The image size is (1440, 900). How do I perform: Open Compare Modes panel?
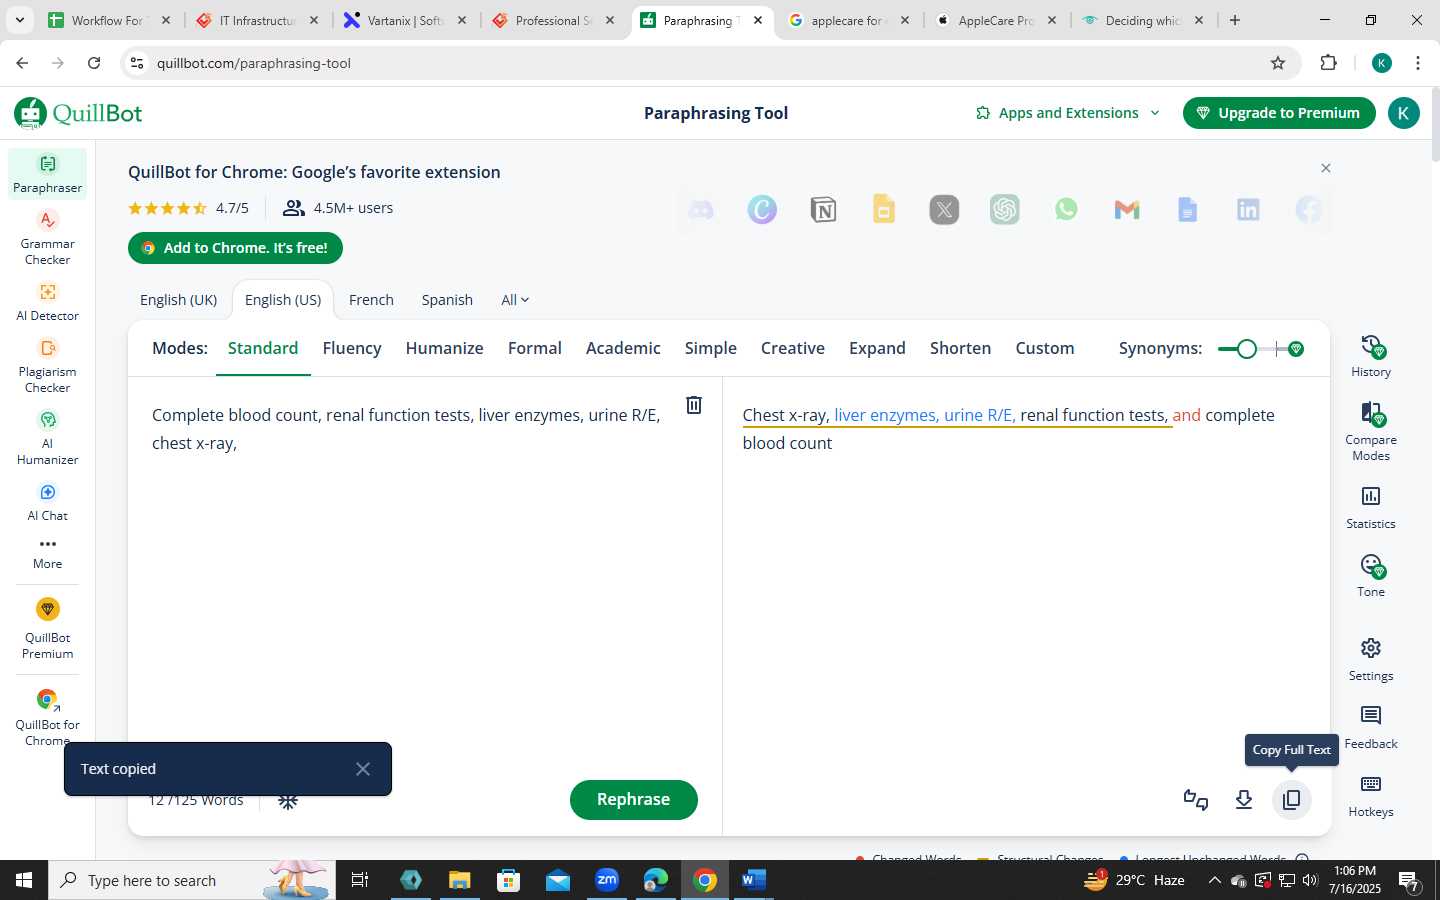point(1370,432)
